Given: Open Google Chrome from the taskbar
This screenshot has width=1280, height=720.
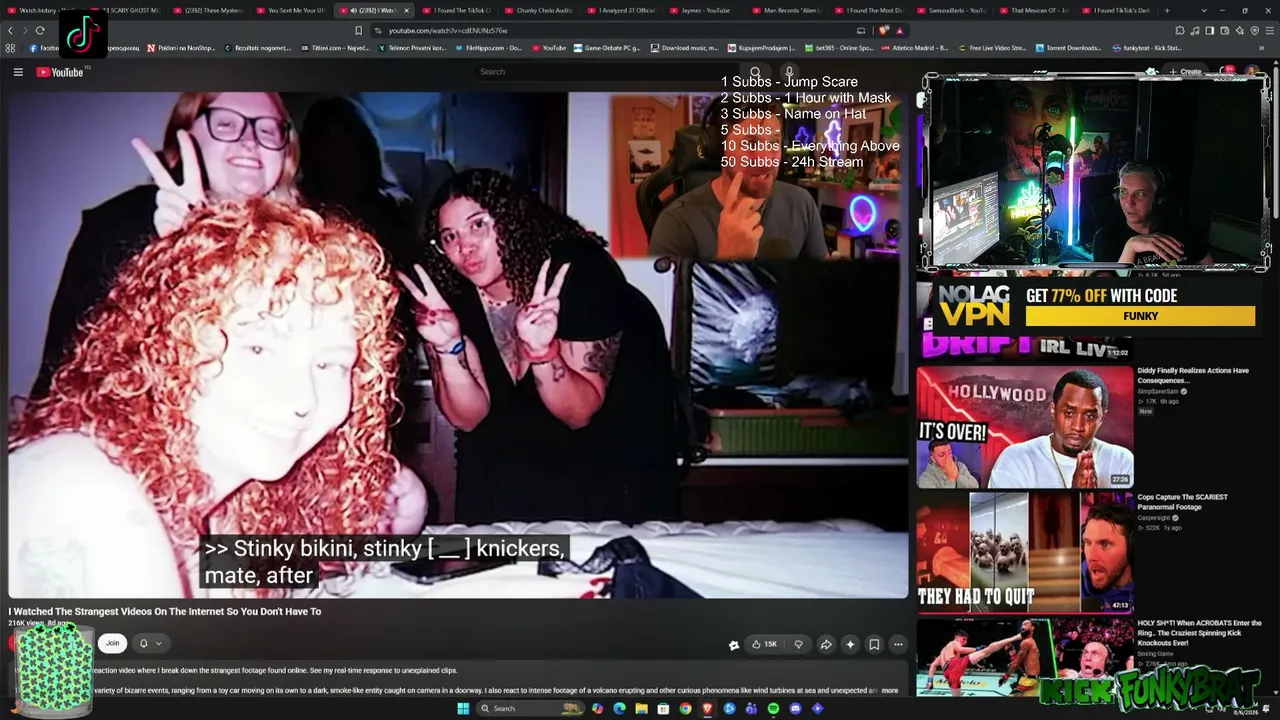Looking at the screenshot, I should pos(685,709).
